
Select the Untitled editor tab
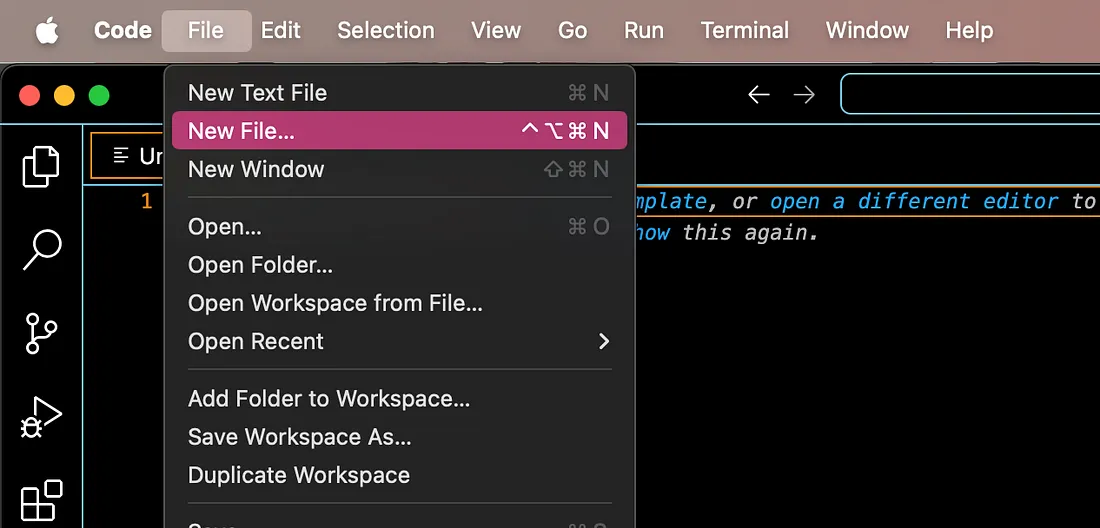[128, 156]
